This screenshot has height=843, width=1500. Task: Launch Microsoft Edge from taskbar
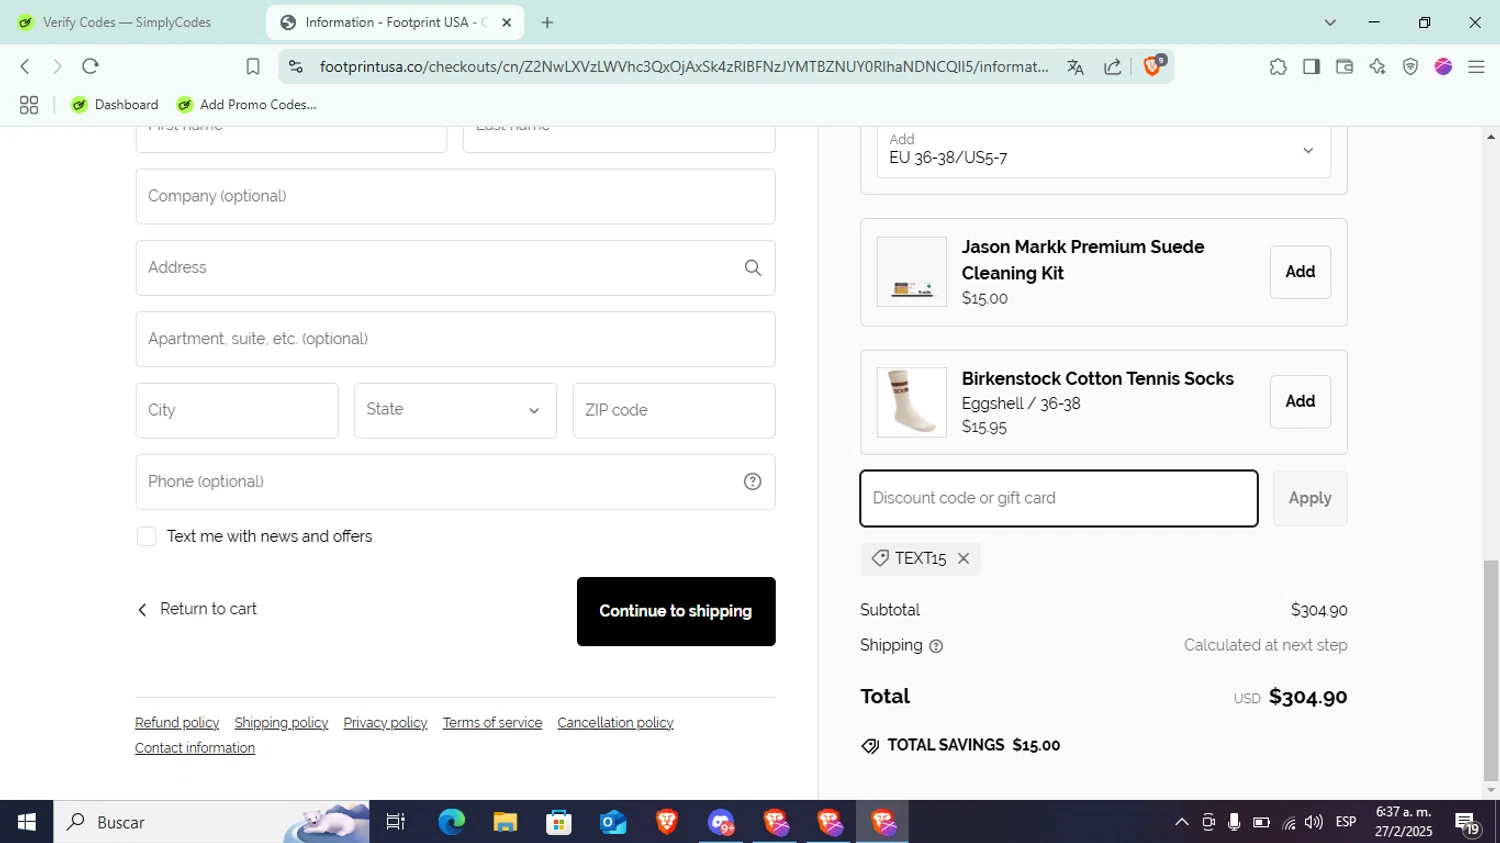451,822
